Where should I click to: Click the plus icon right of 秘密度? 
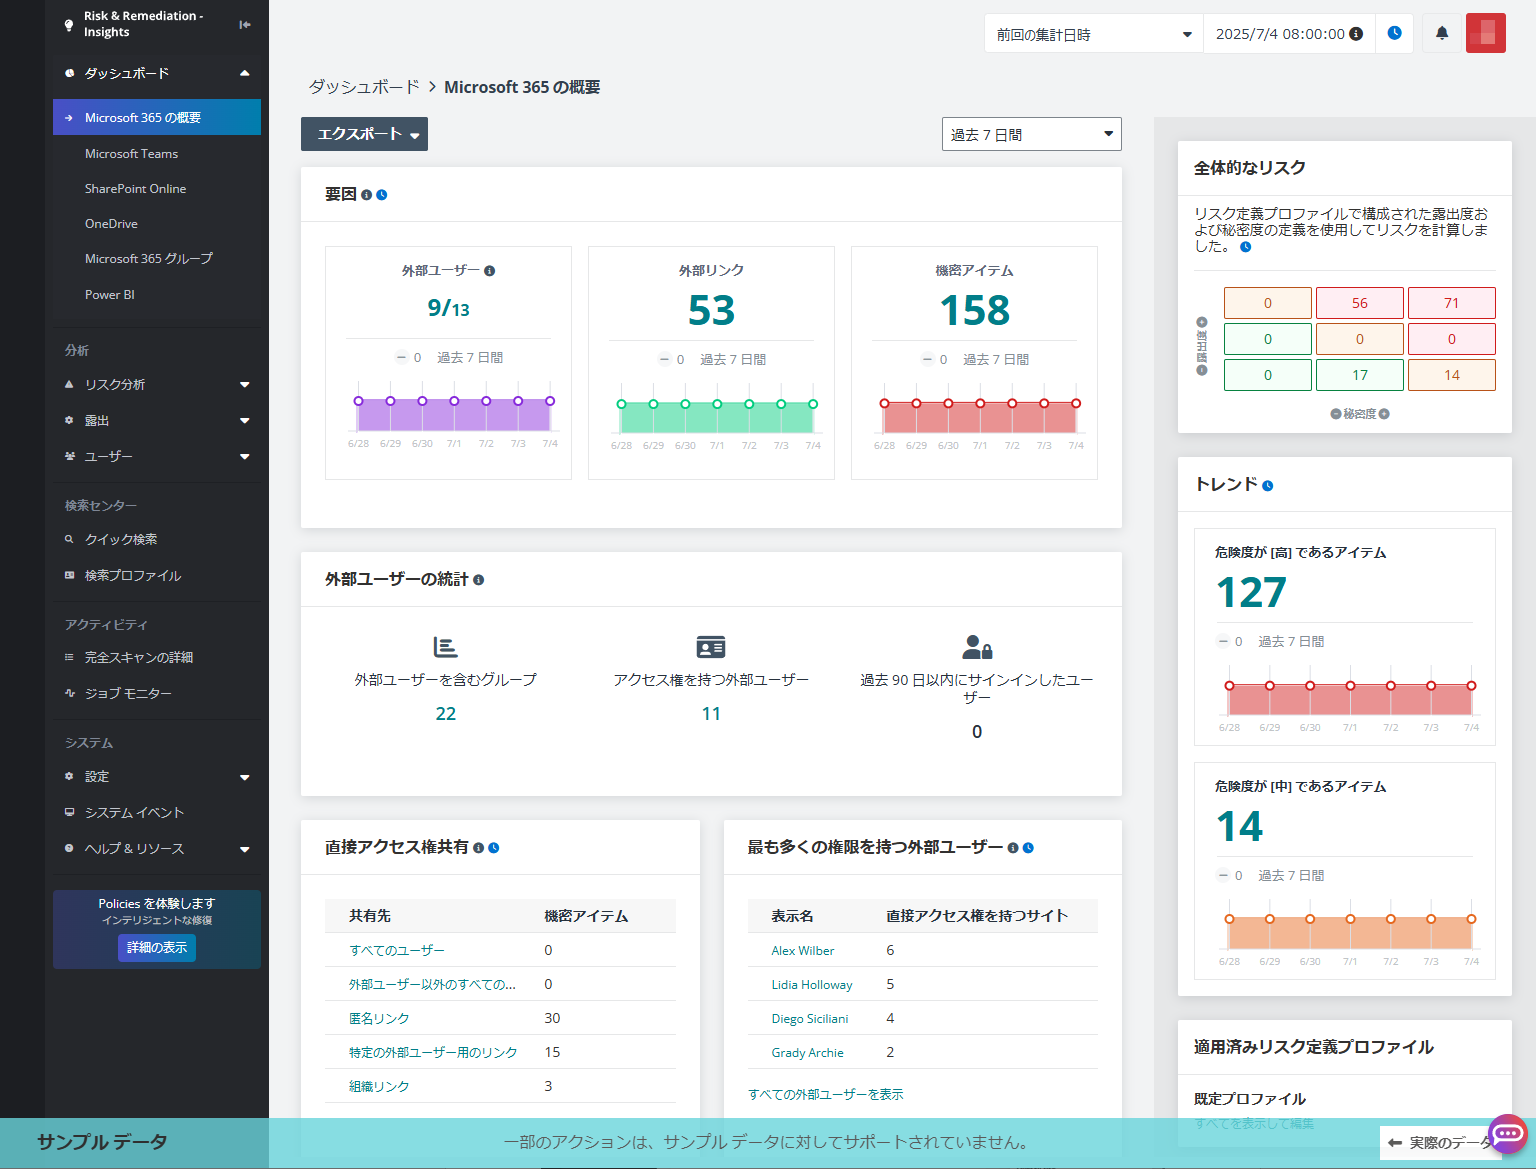coord(1384,414)
